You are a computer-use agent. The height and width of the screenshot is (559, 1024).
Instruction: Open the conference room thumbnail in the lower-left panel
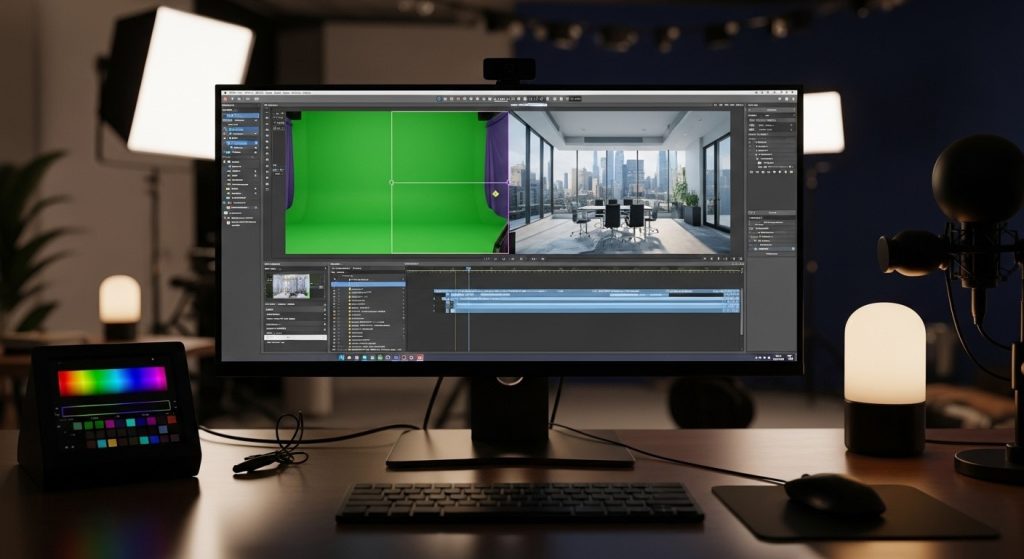tap(291, 285)
